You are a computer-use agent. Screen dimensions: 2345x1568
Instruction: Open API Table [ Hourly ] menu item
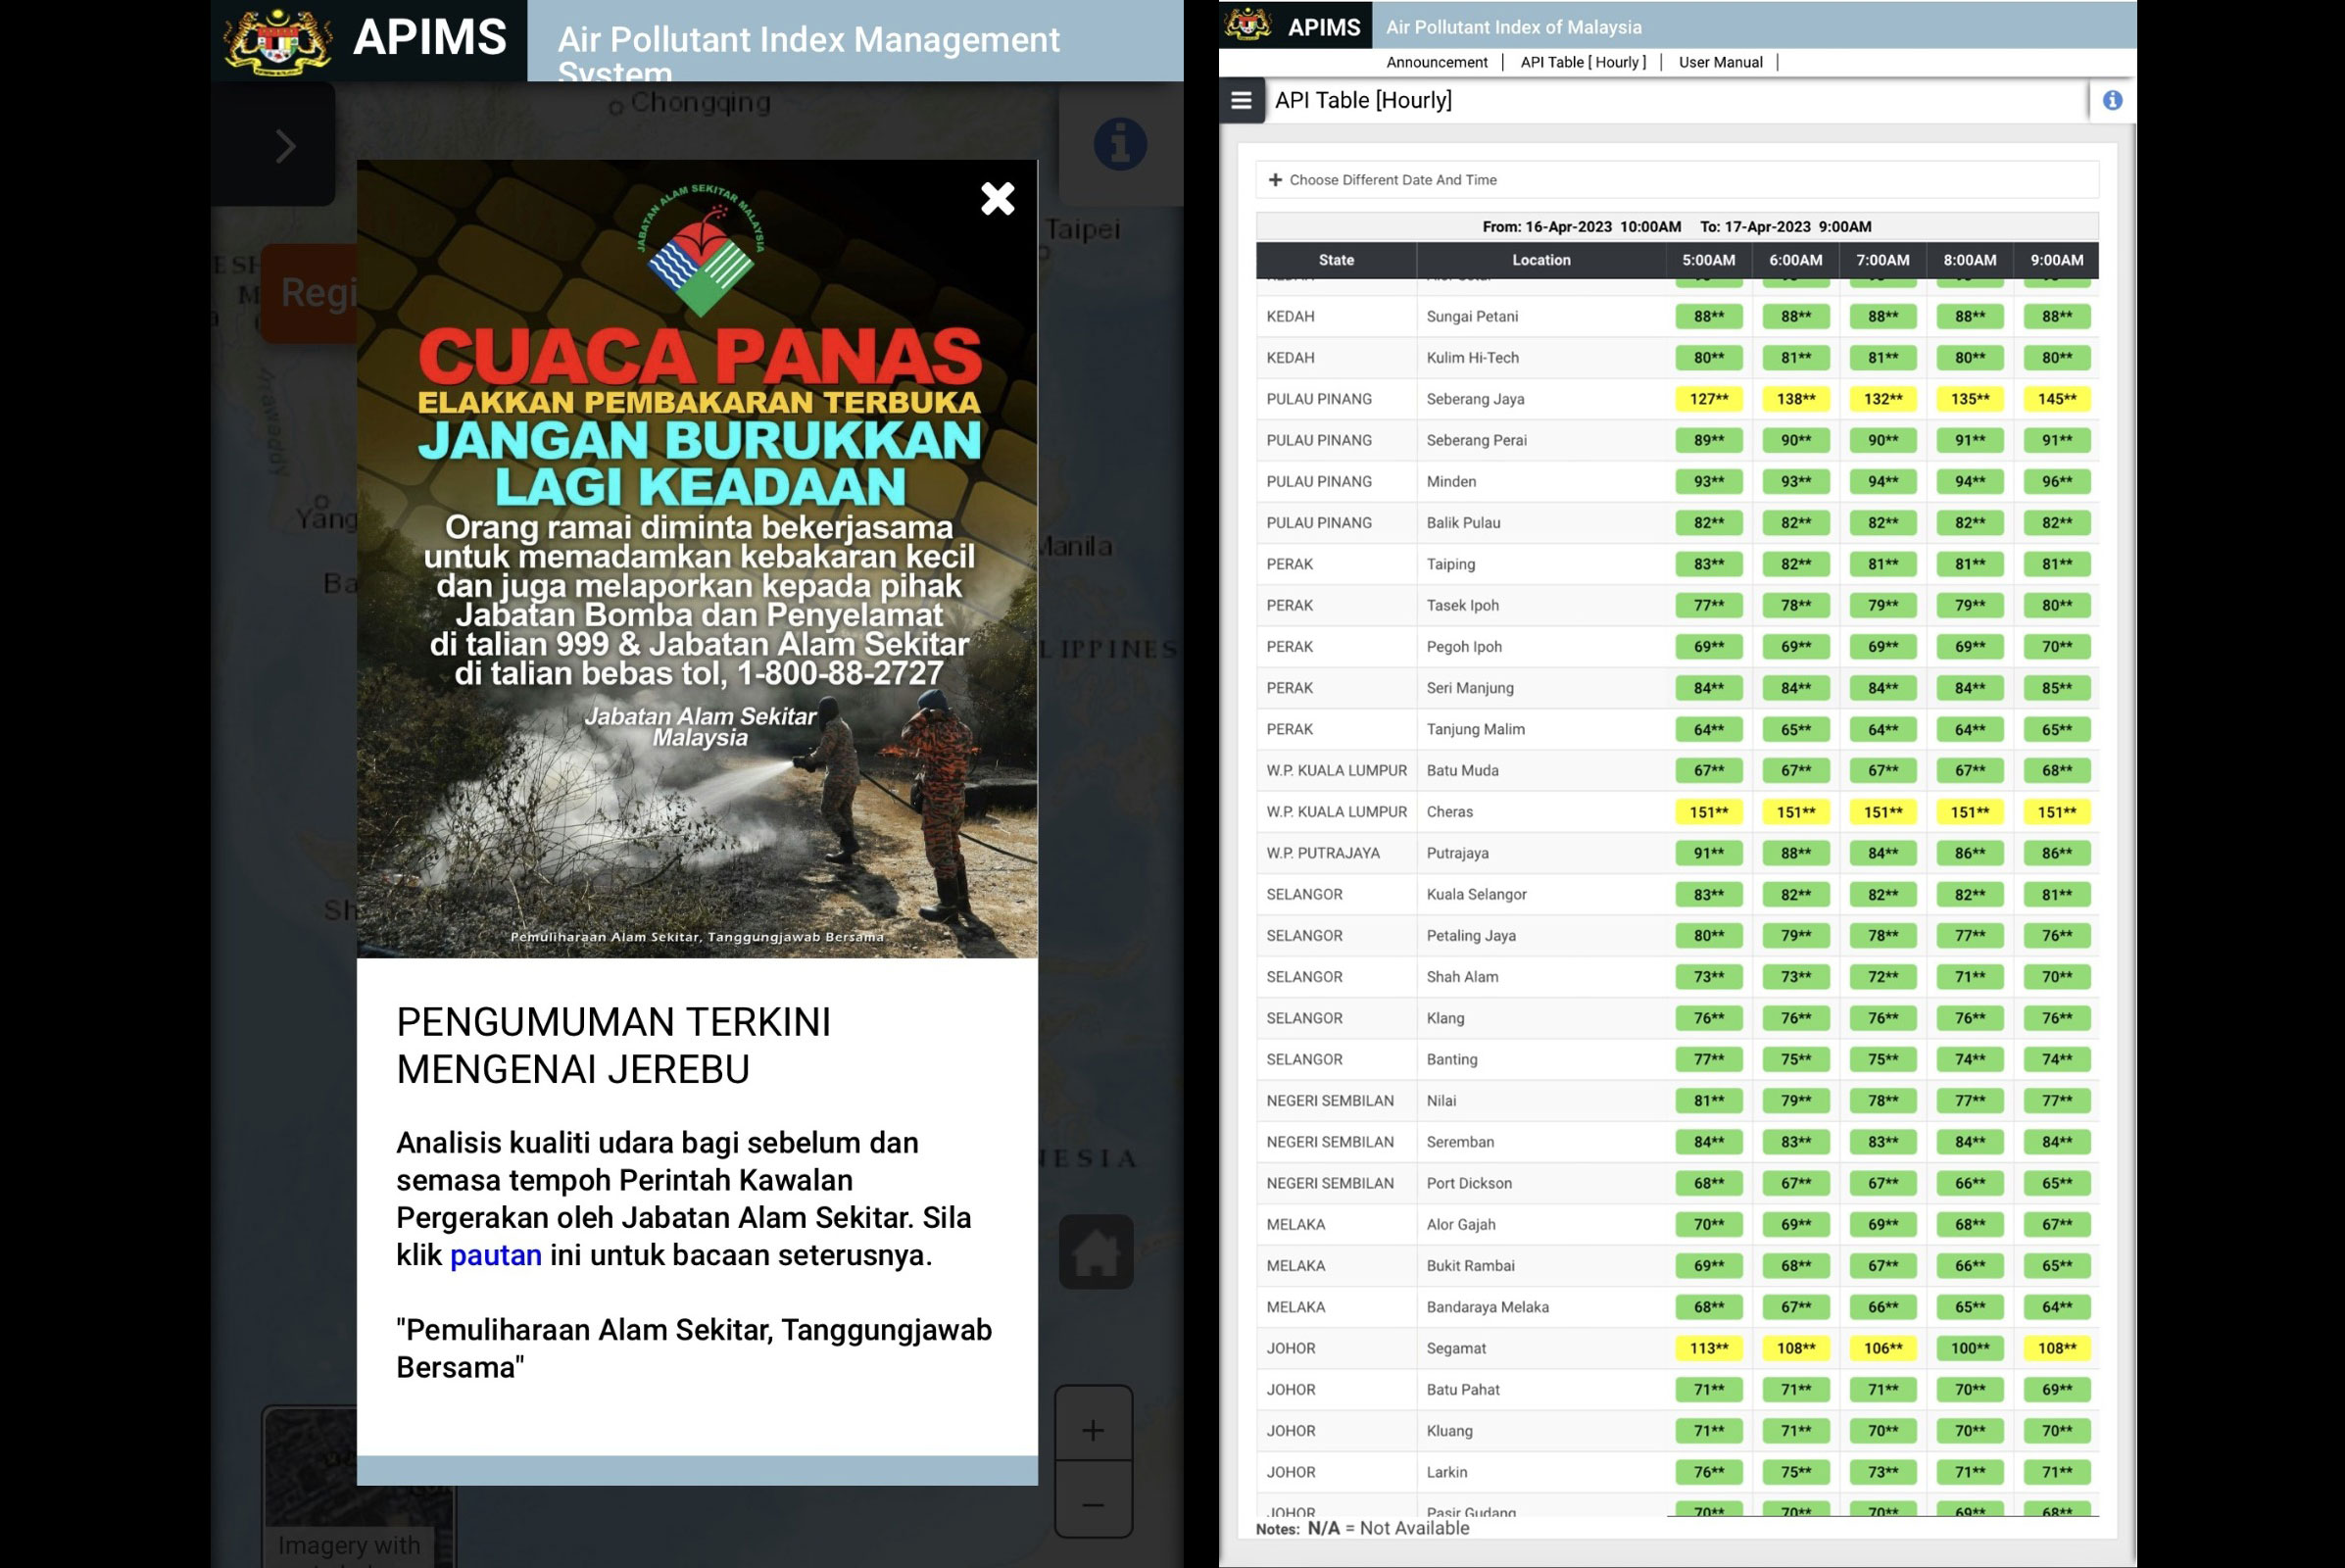click(1582, 62)
